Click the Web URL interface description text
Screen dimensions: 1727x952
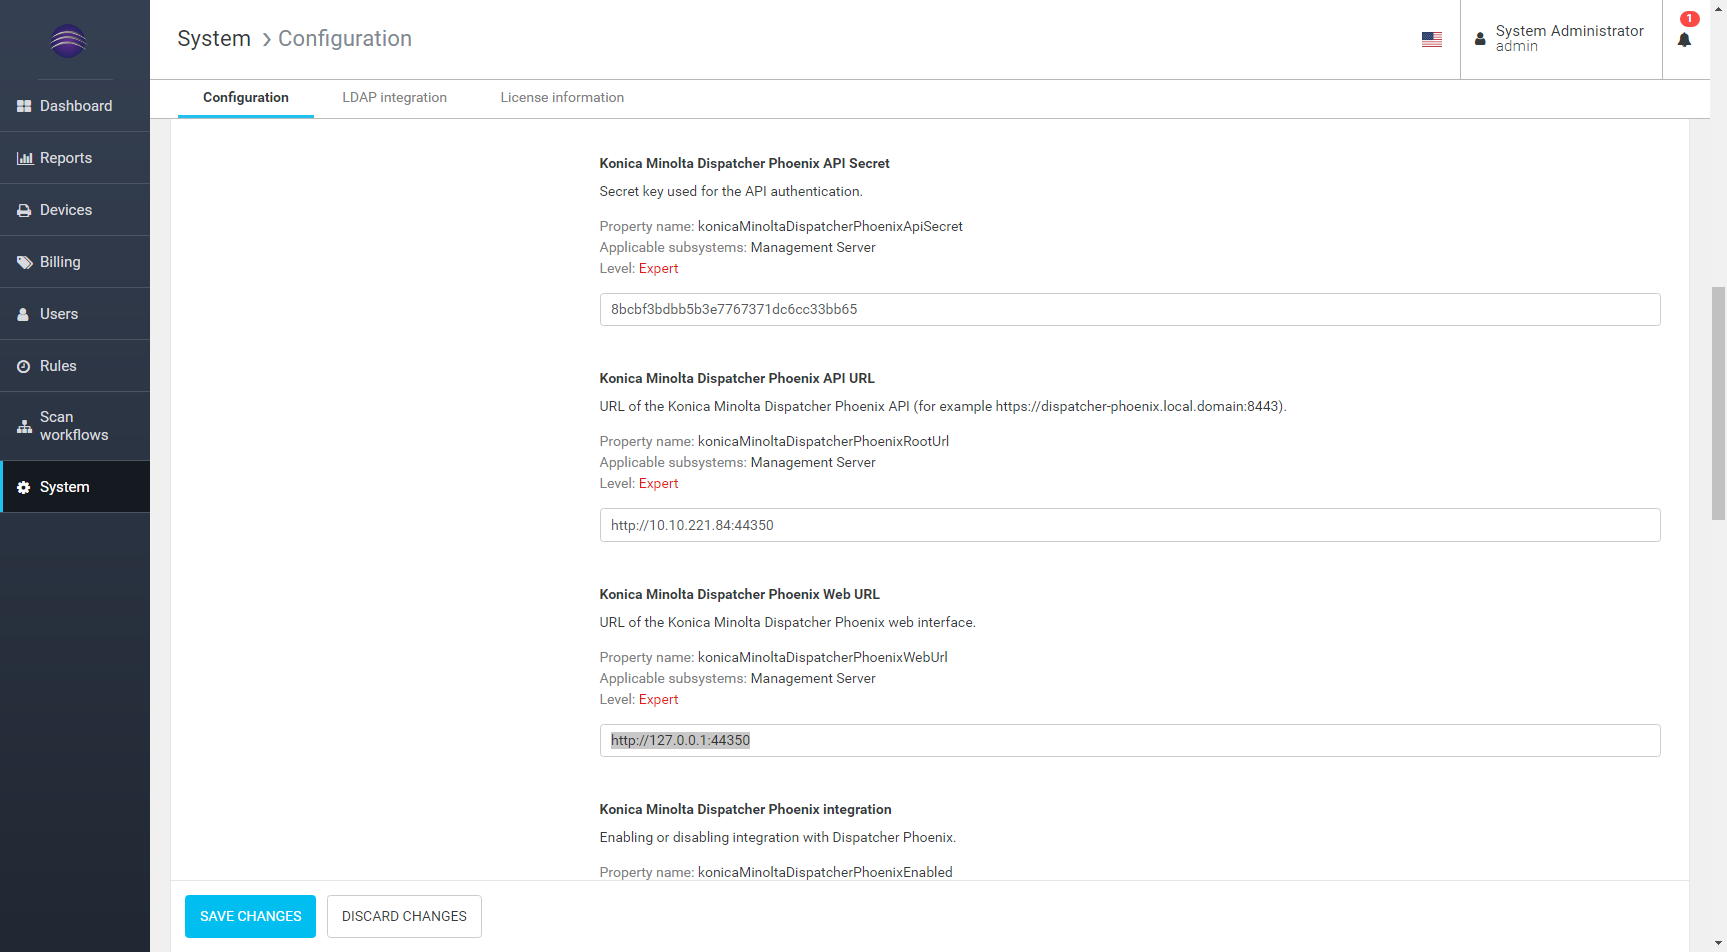click(787, 622)
